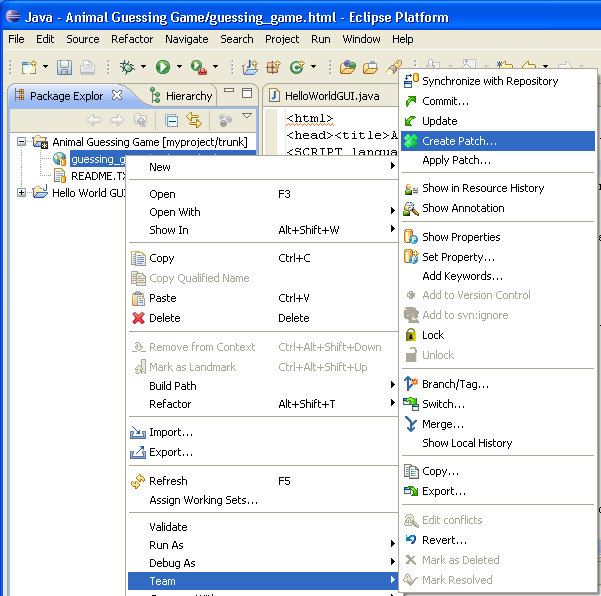Minimize the Package Explorer view
The width and height of the screenshot is (601, 596).
point(229,91)
